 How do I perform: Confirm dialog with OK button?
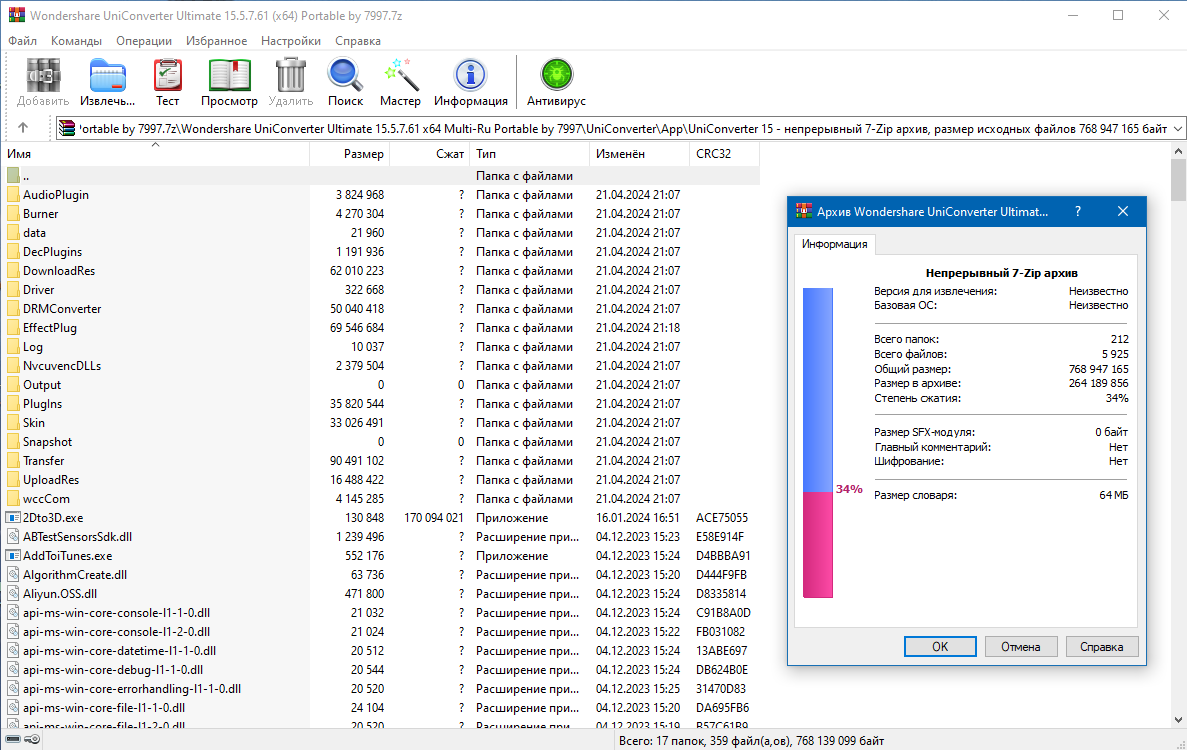tap(939, 646)
